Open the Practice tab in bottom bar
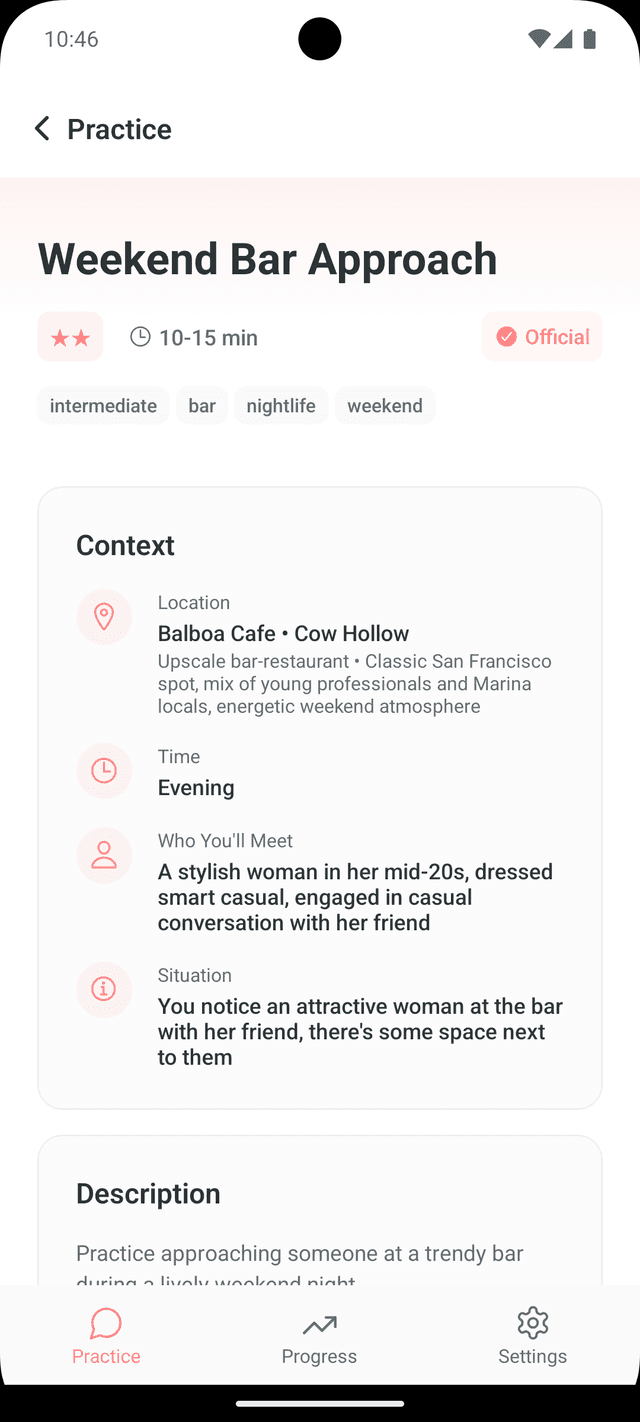This screenshot has width=640, height=1422. coord(106,1336)
